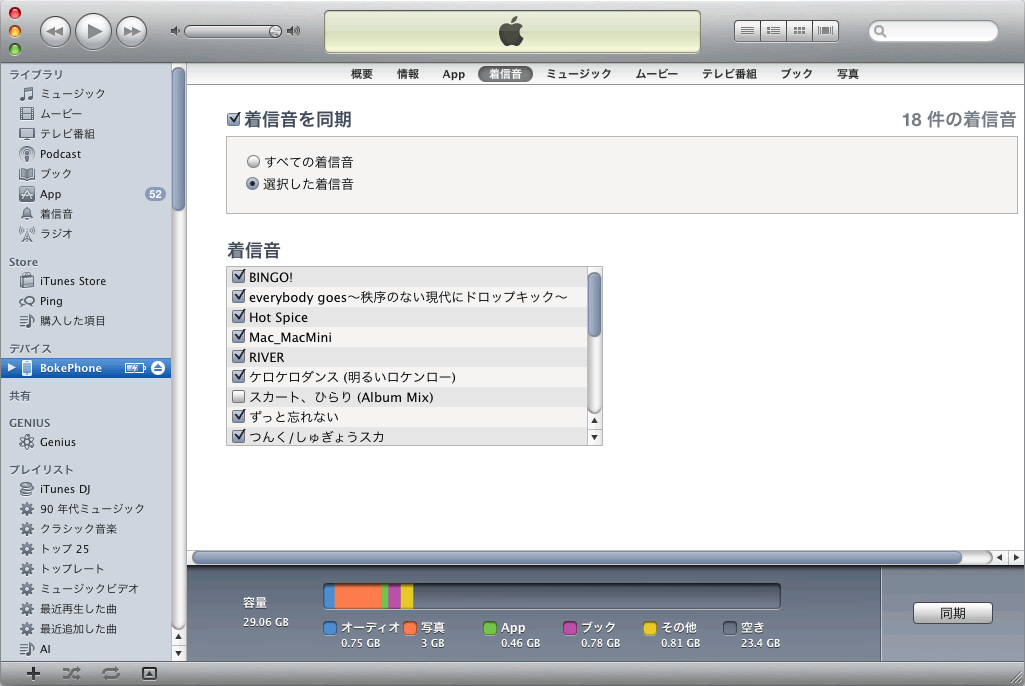Image resolution: width=1025 pixels, height=686 pixels.
Task: Show artwork viewer button at bottom
Action: (149, 674)
